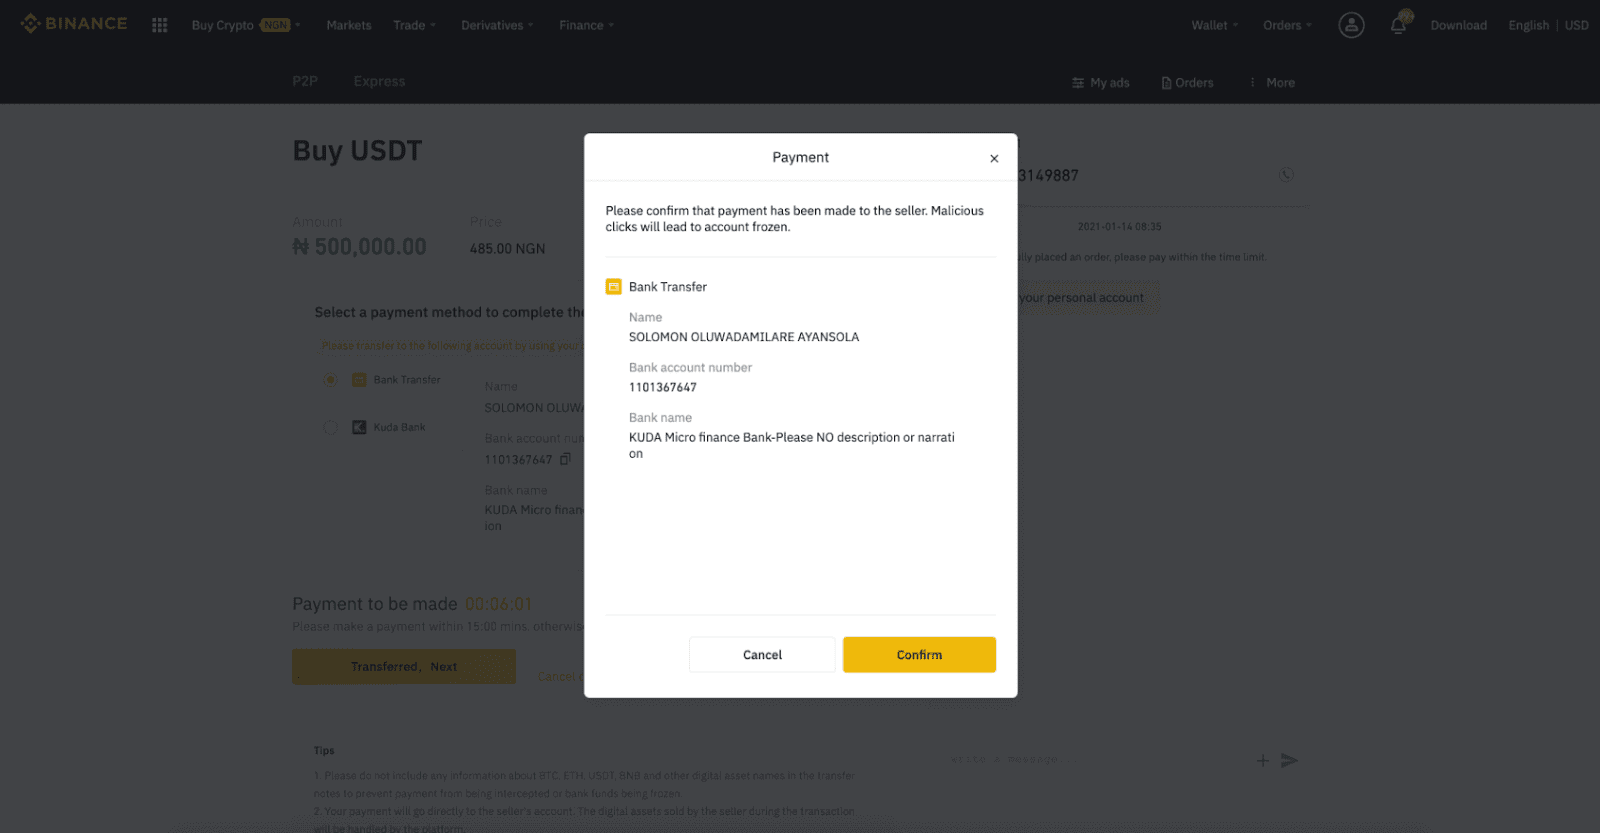Open Orders in the P2P sub navigation
The height and width of the screenshot is (833, 1600).
[1187, 82]
